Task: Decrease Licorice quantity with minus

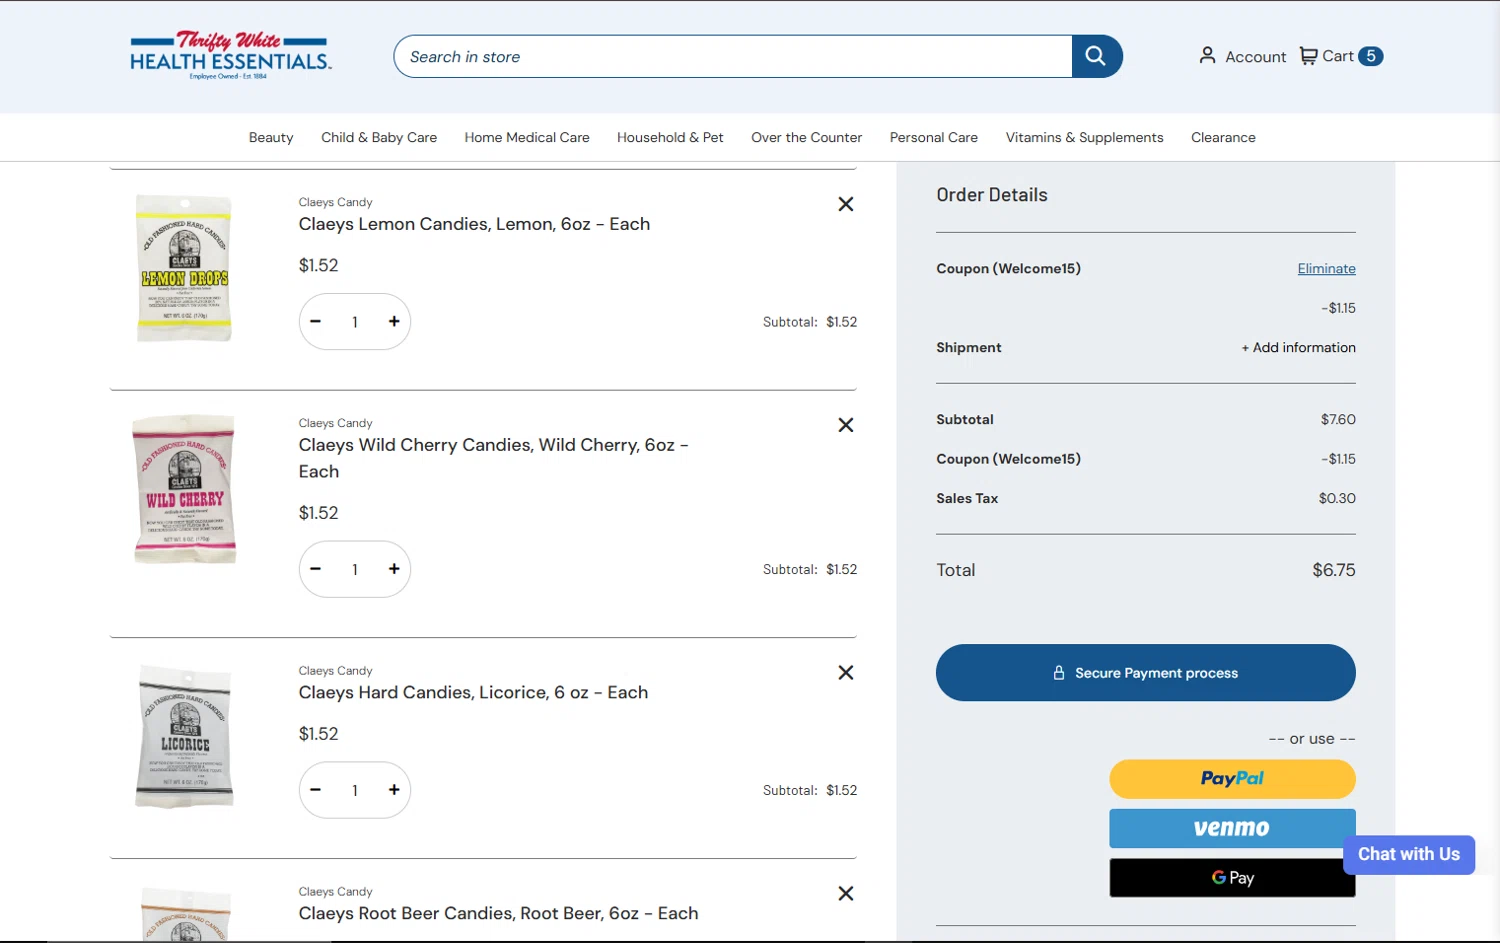Action: [316, 790]
